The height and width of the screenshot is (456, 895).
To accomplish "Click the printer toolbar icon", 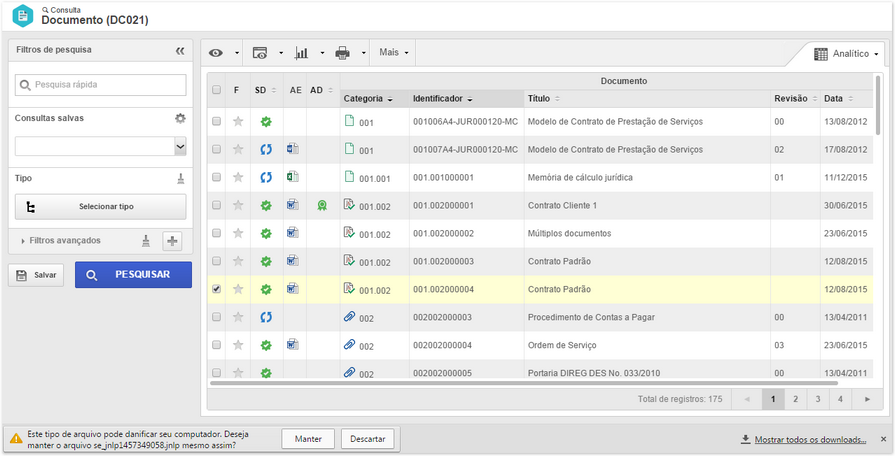I will pyautogui.click(x=342, y=53).
